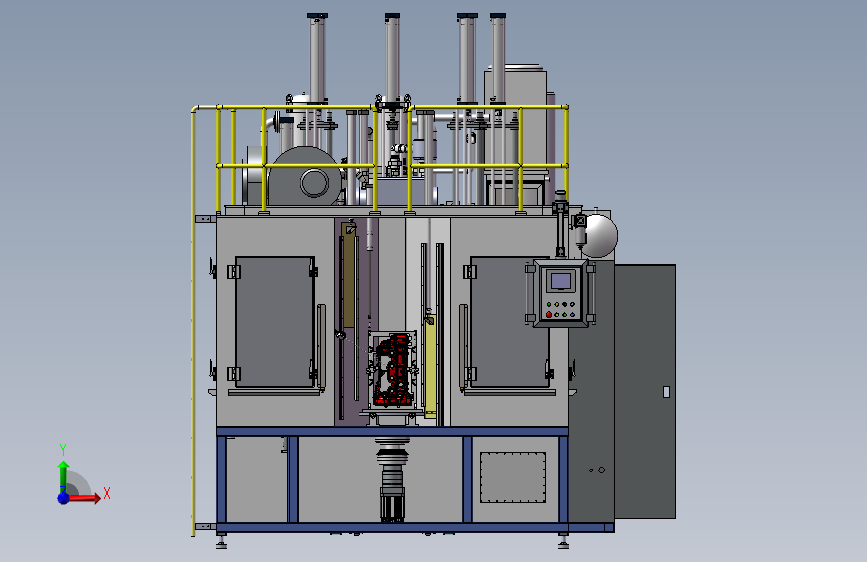Screen dimensions: 867x562
Task: Select the white handle on the electrical cabinet door
Action: [x=666, y=392]
